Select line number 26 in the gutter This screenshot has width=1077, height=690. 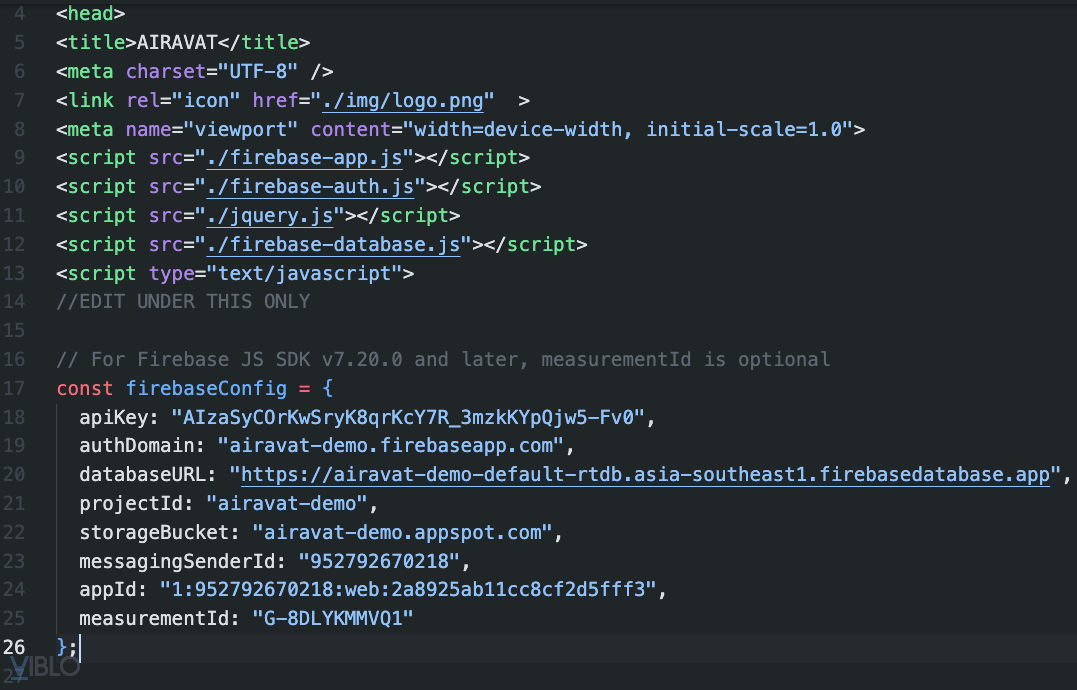(x=15, y=647)
